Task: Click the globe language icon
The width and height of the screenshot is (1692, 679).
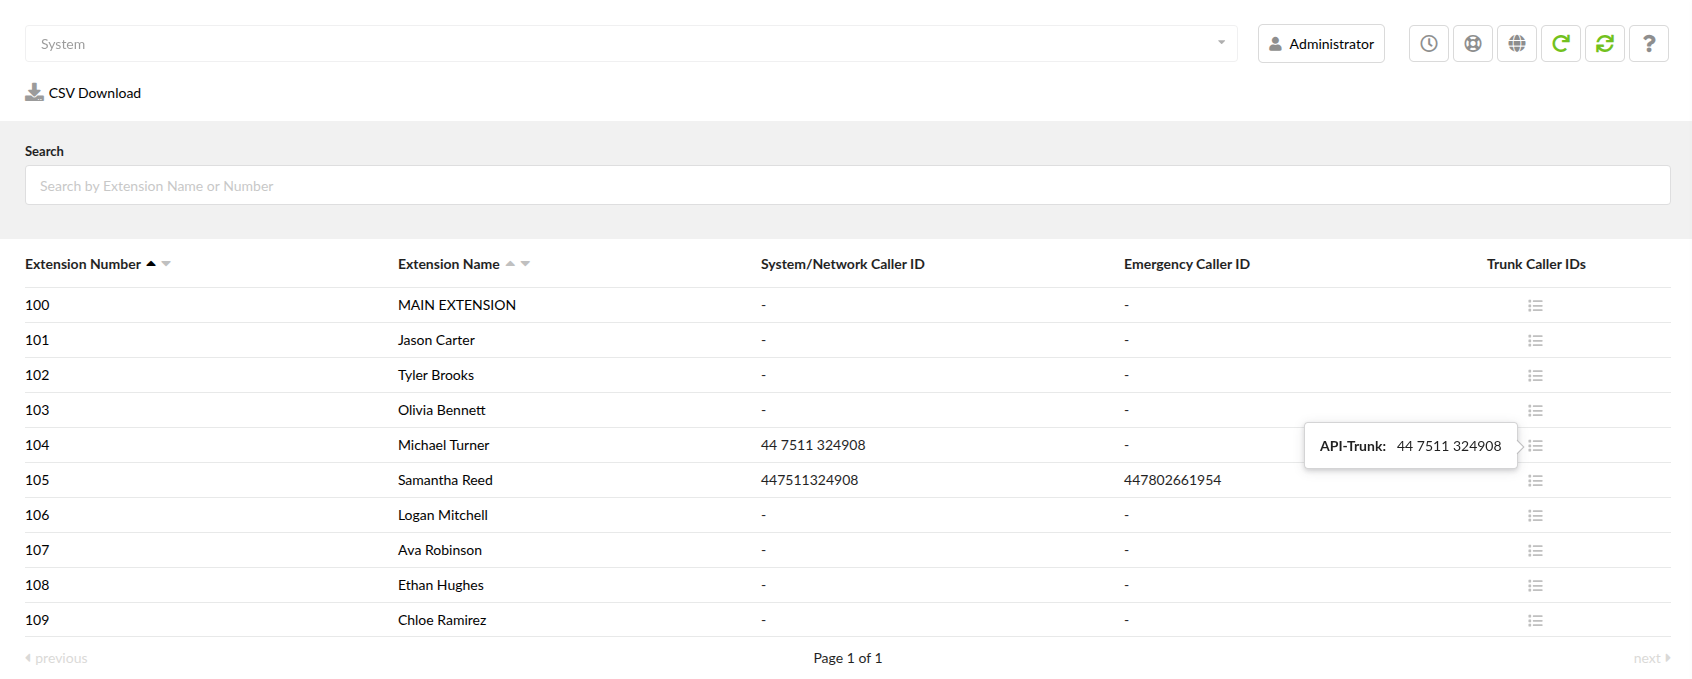Action: click(1516, 44)
